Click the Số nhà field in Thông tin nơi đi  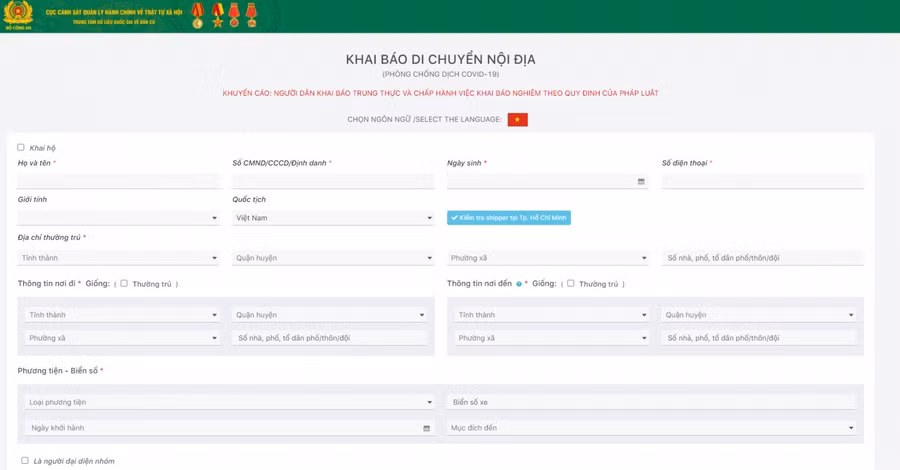tap(329, 338)
